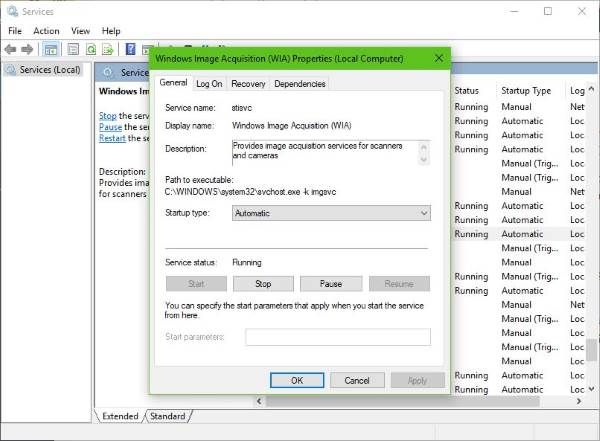Click the Export List toolbar icon

108,49
